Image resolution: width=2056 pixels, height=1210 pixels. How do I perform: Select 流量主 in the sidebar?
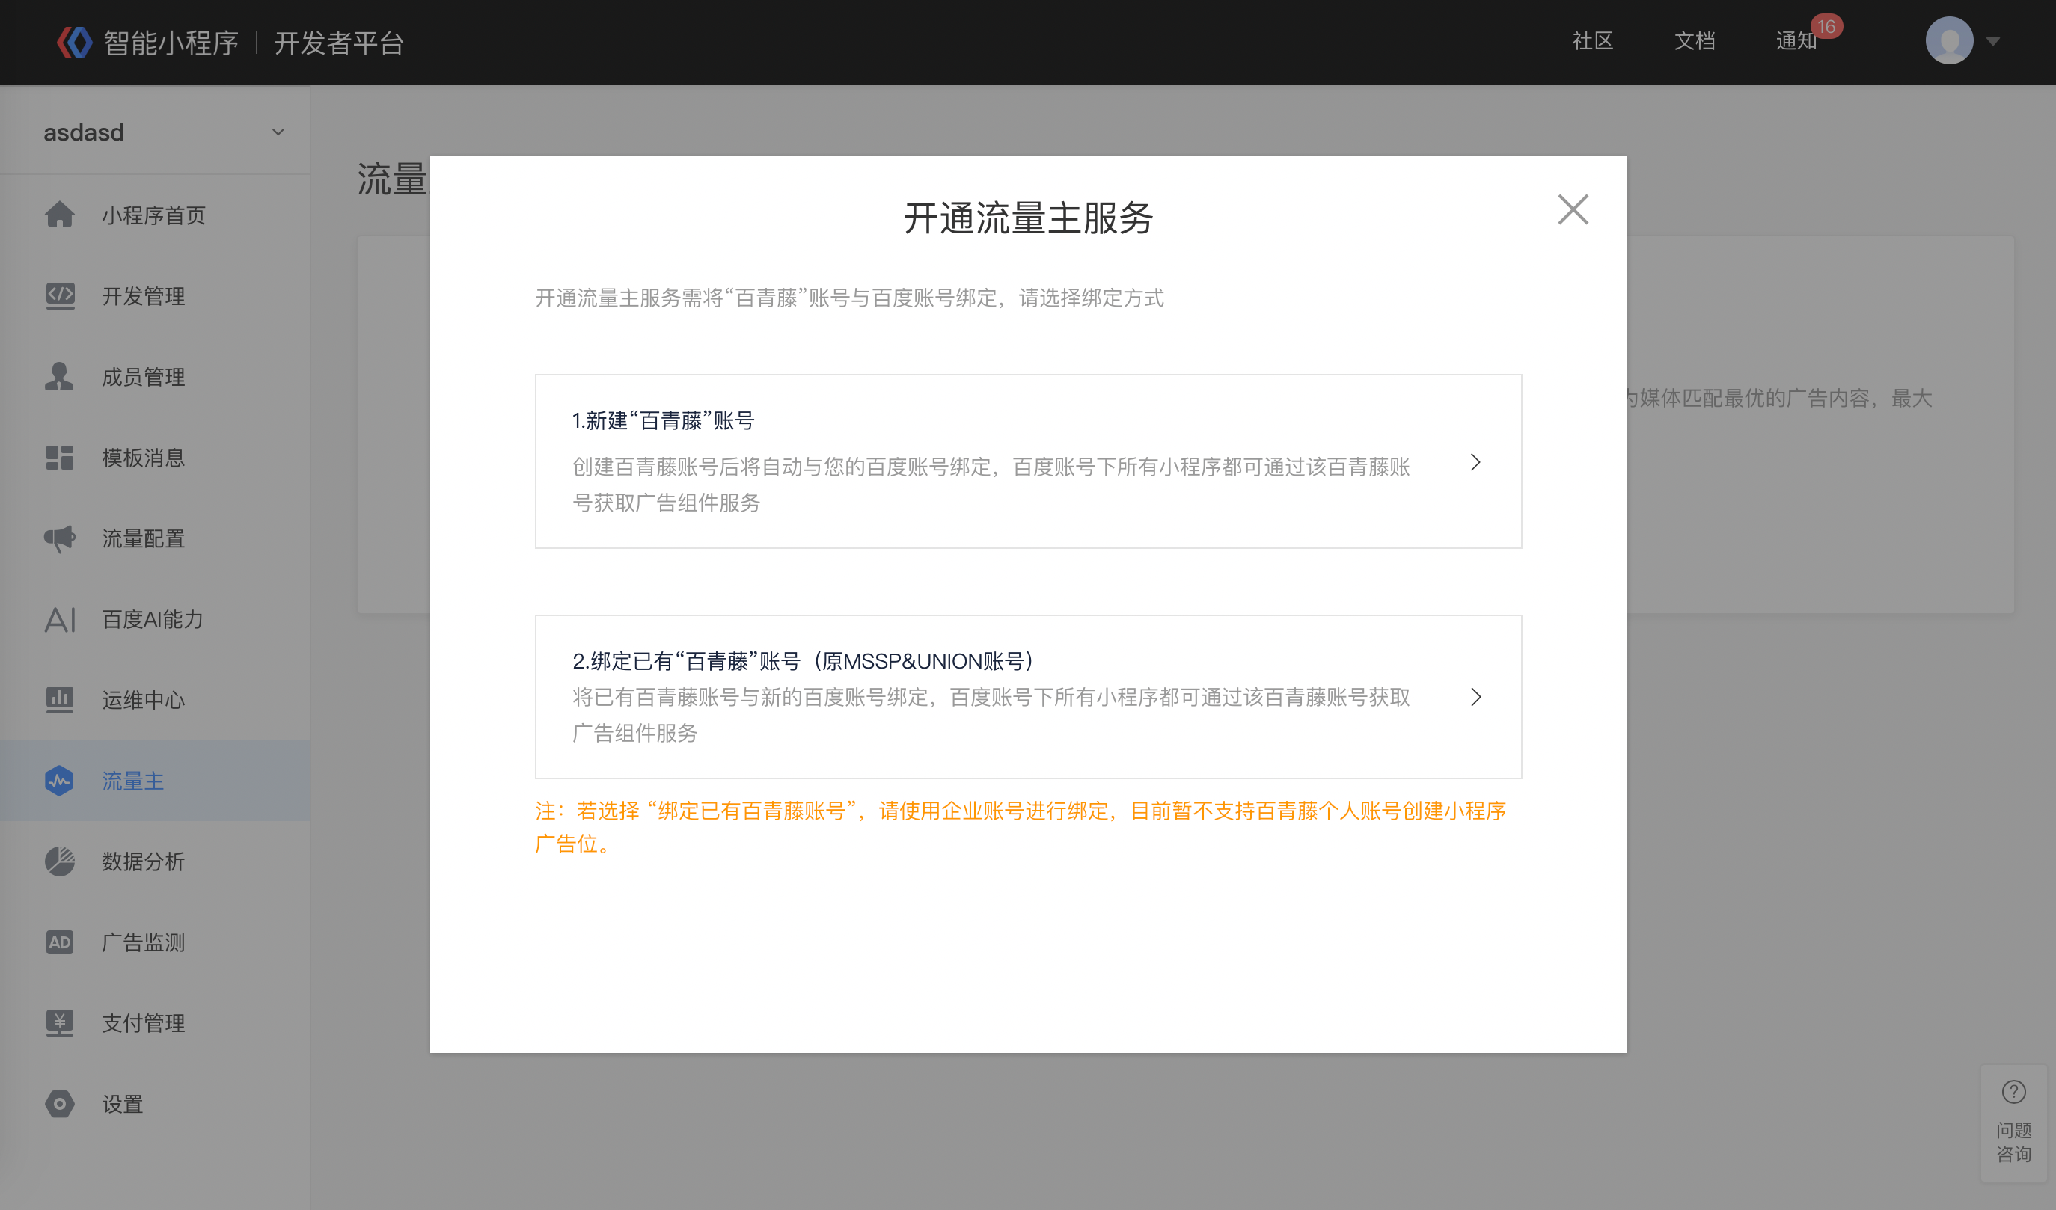(155, 781)
